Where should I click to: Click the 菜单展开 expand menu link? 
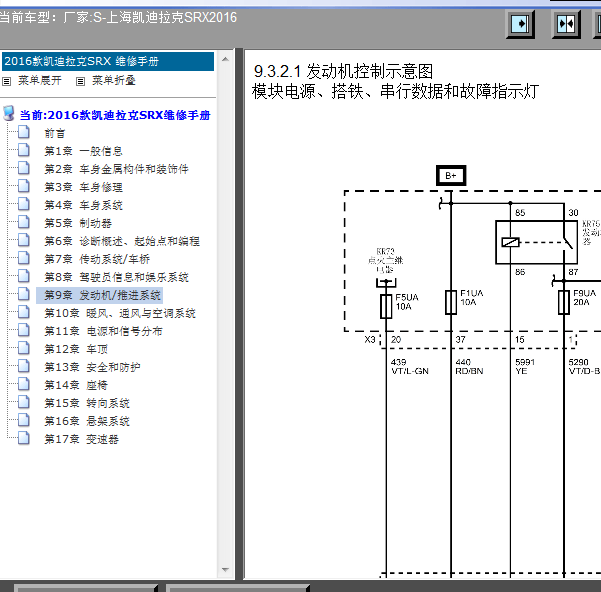(x=40, y=80)
